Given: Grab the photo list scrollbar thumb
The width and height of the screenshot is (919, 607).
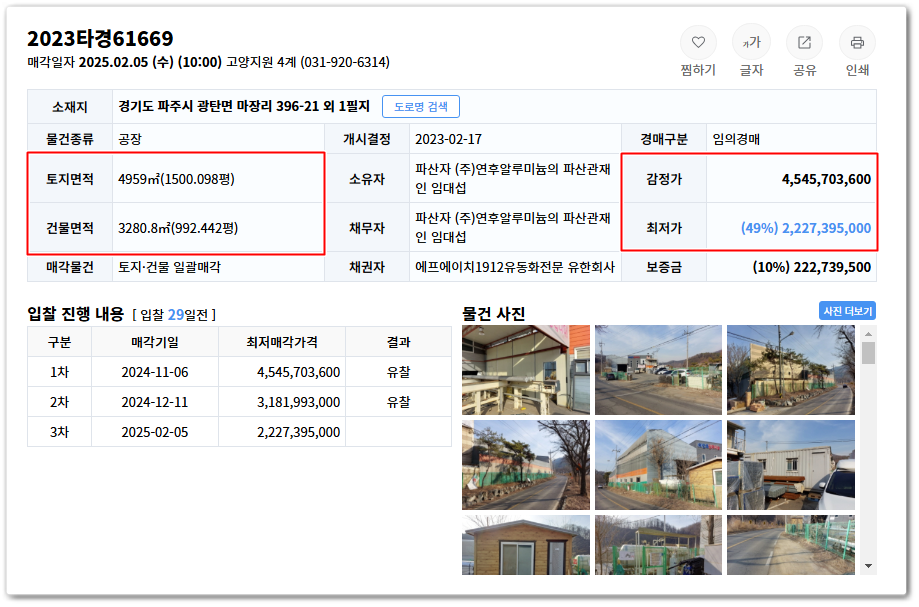Looking at the screenshot, I should [x=868, y=353].
